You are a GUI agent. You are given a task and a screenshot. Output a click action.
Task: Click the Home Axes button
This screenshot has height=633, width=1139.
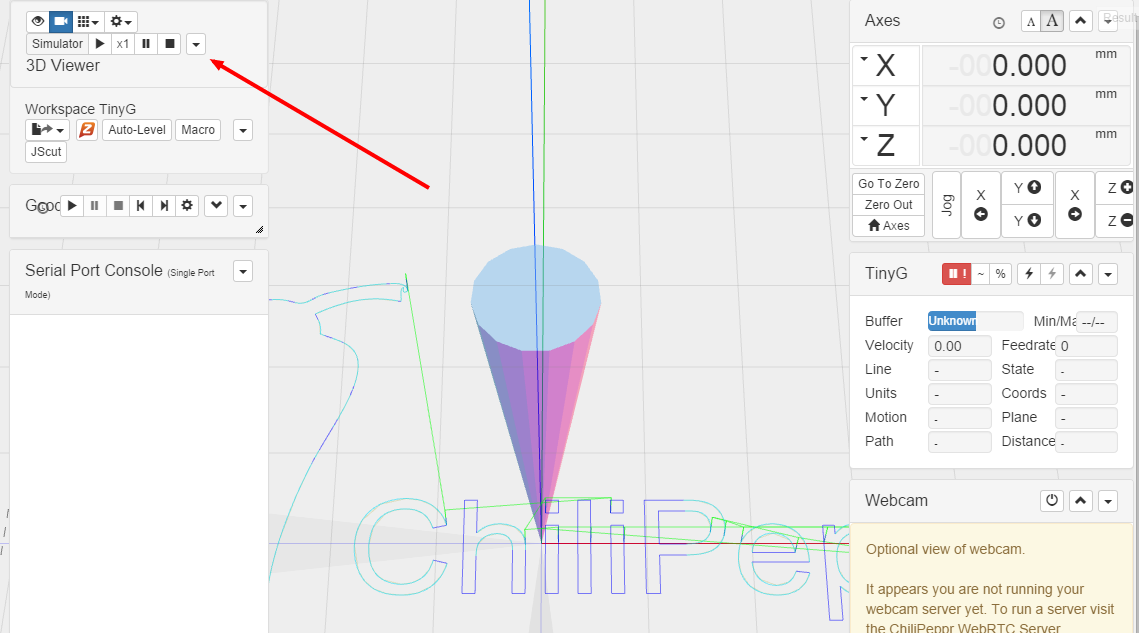pos(888,226)
